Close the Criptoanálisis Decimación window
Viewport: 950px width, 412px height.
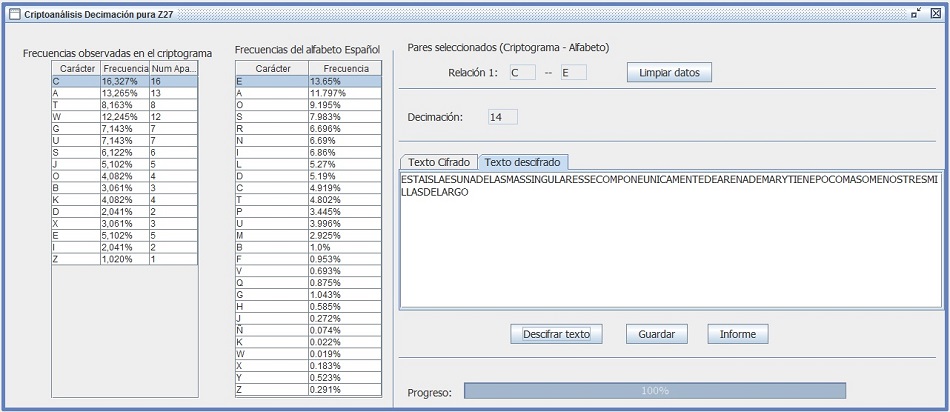coord(935,15)
